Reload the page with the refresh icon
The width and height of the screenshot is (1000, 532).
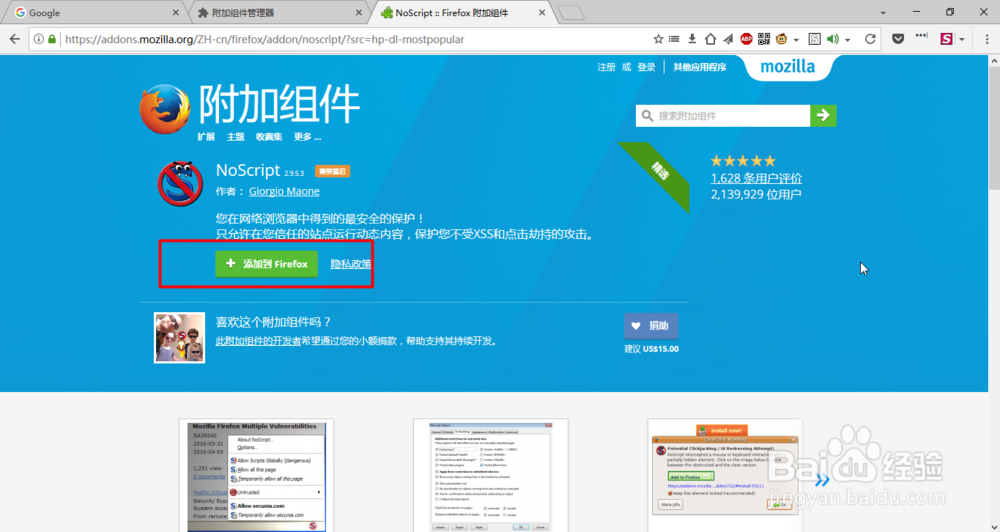click(870, 40)
